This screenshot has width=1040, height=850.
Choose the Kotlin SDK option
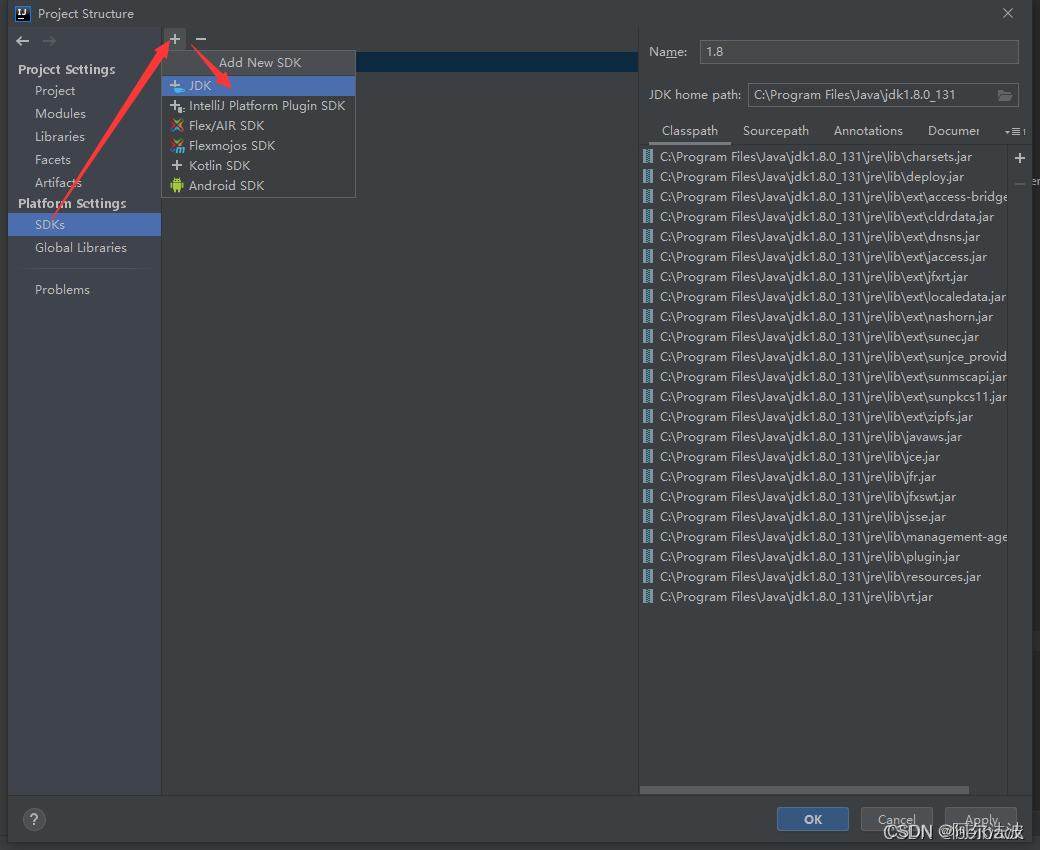pos(217,165)
